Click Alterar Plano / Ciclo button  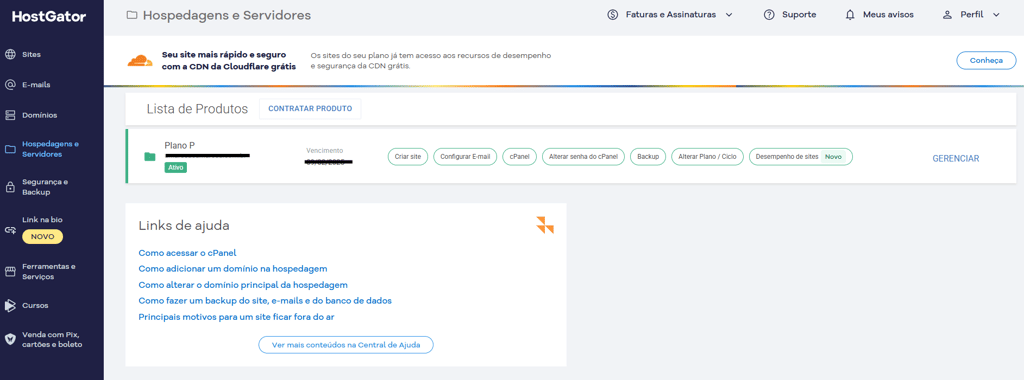click(x=707, y=157)
